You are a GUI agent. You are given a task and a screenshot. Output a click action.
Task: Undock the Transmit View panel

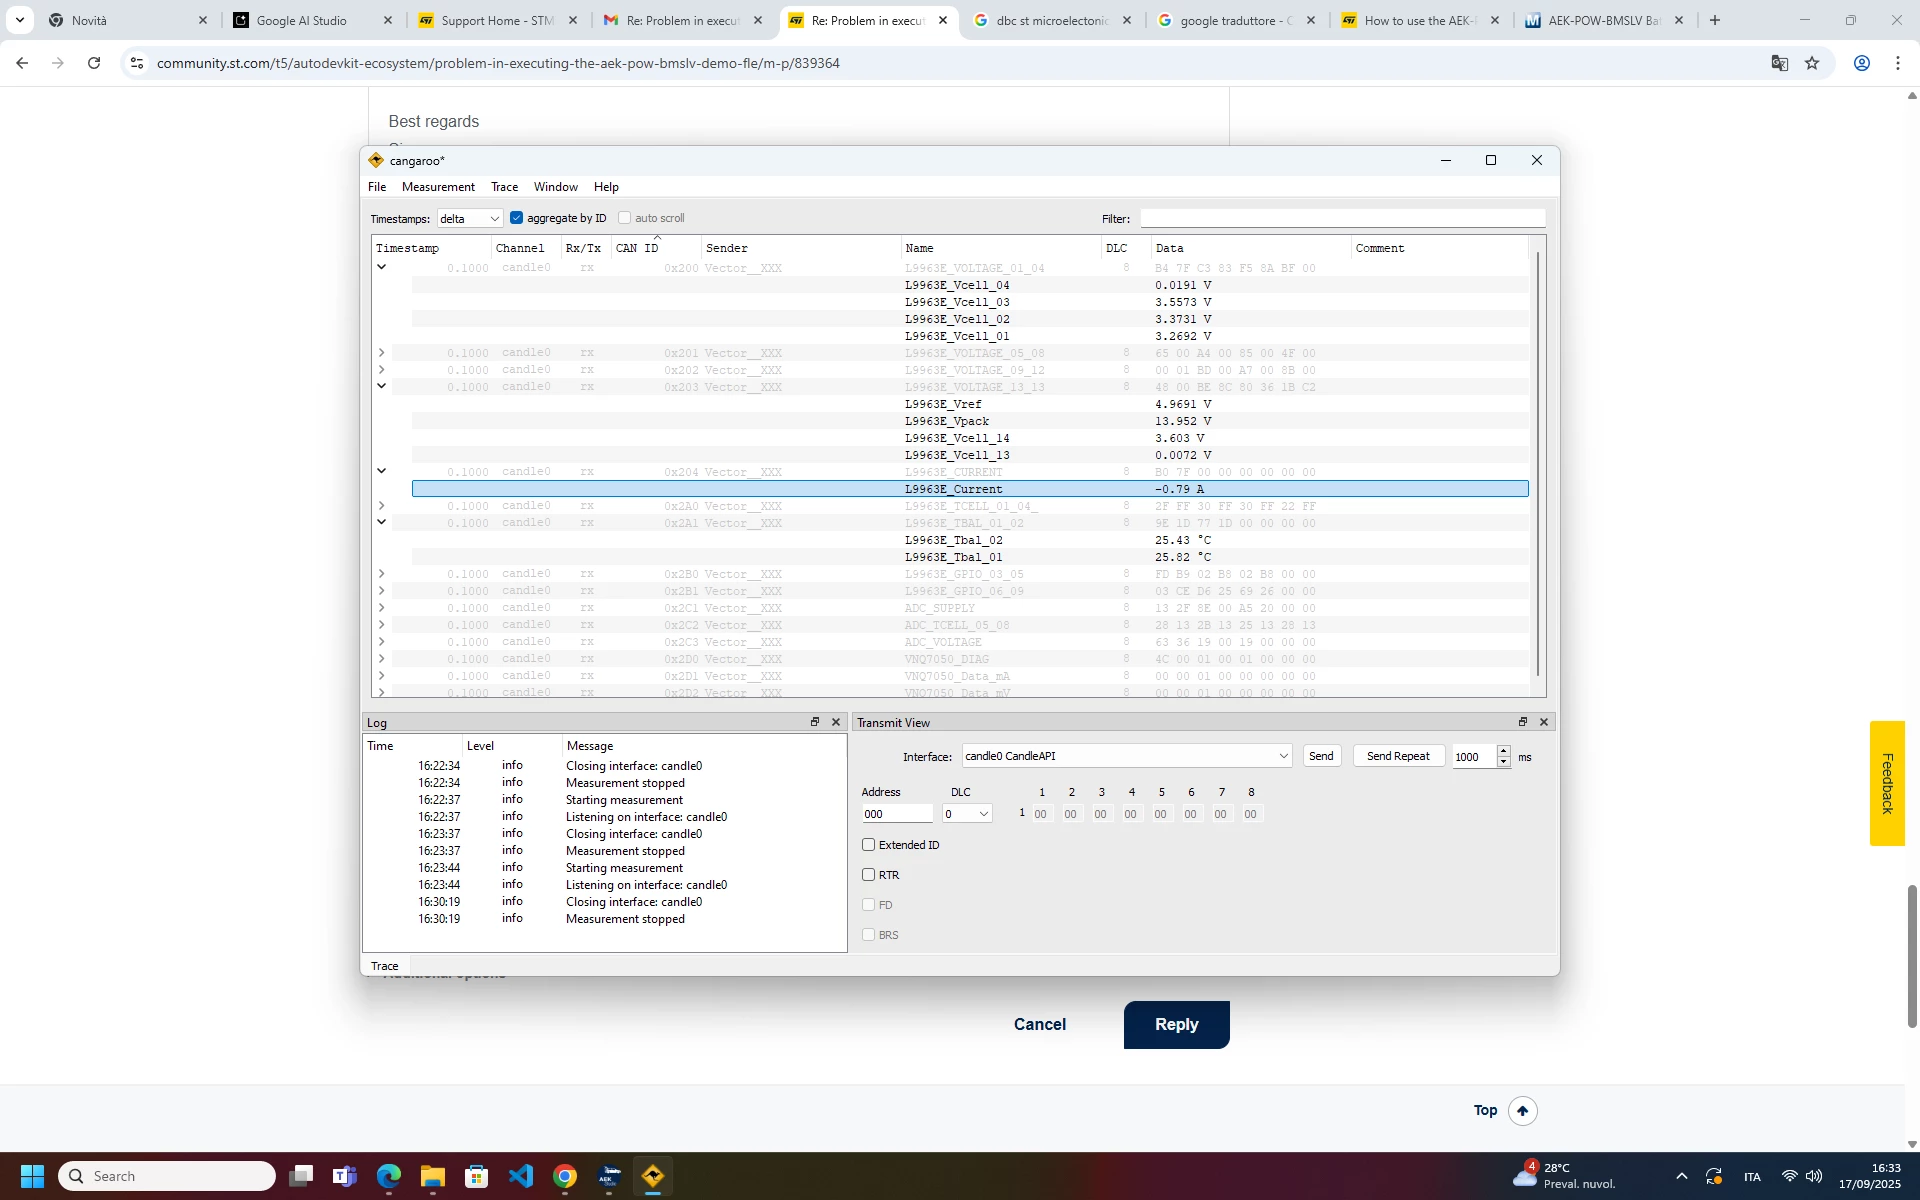pos(1523,722)
